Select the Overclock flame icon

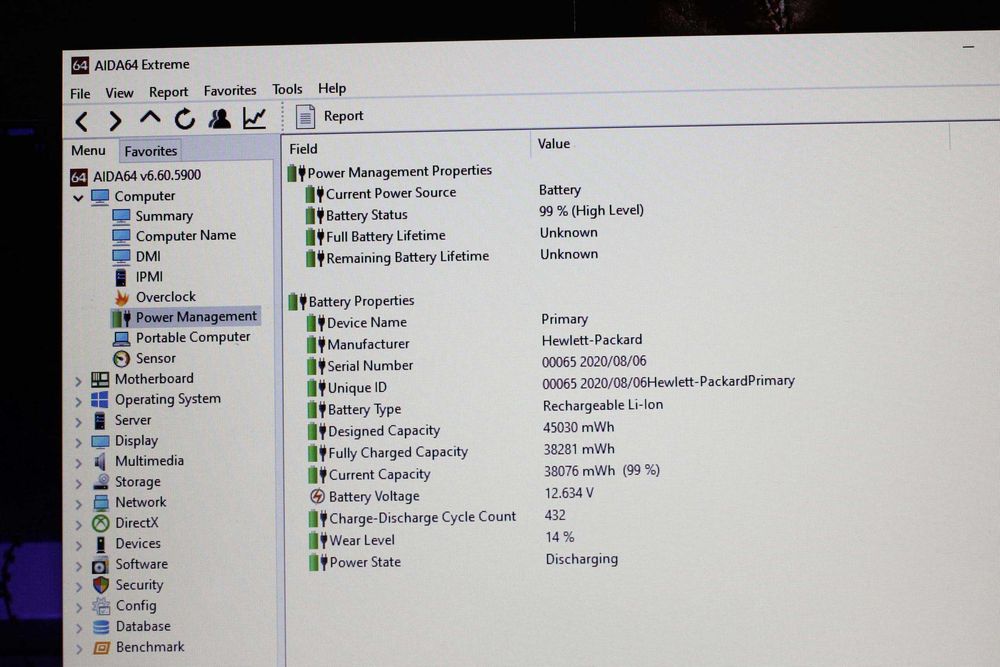(x=121, y=298)
